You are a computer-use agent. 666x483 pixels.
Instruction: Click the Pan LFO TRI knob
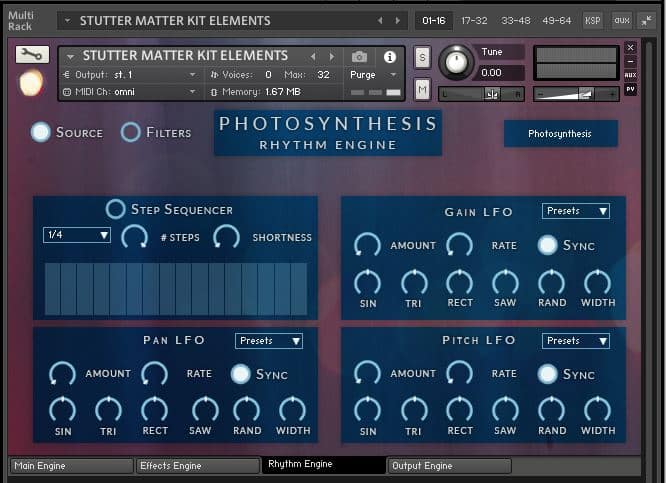tap(108, 410)
